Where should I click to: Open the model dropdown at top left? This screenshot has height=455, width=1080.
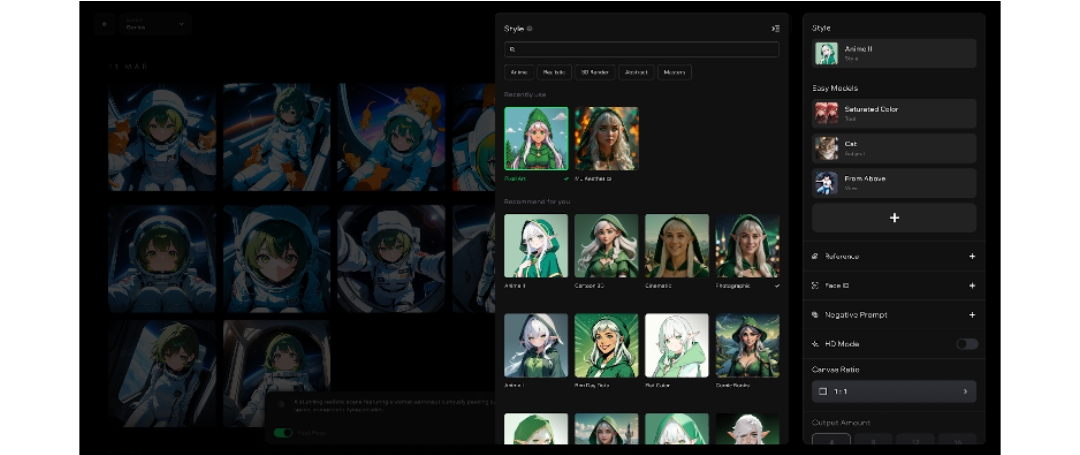tap(155, 24)
